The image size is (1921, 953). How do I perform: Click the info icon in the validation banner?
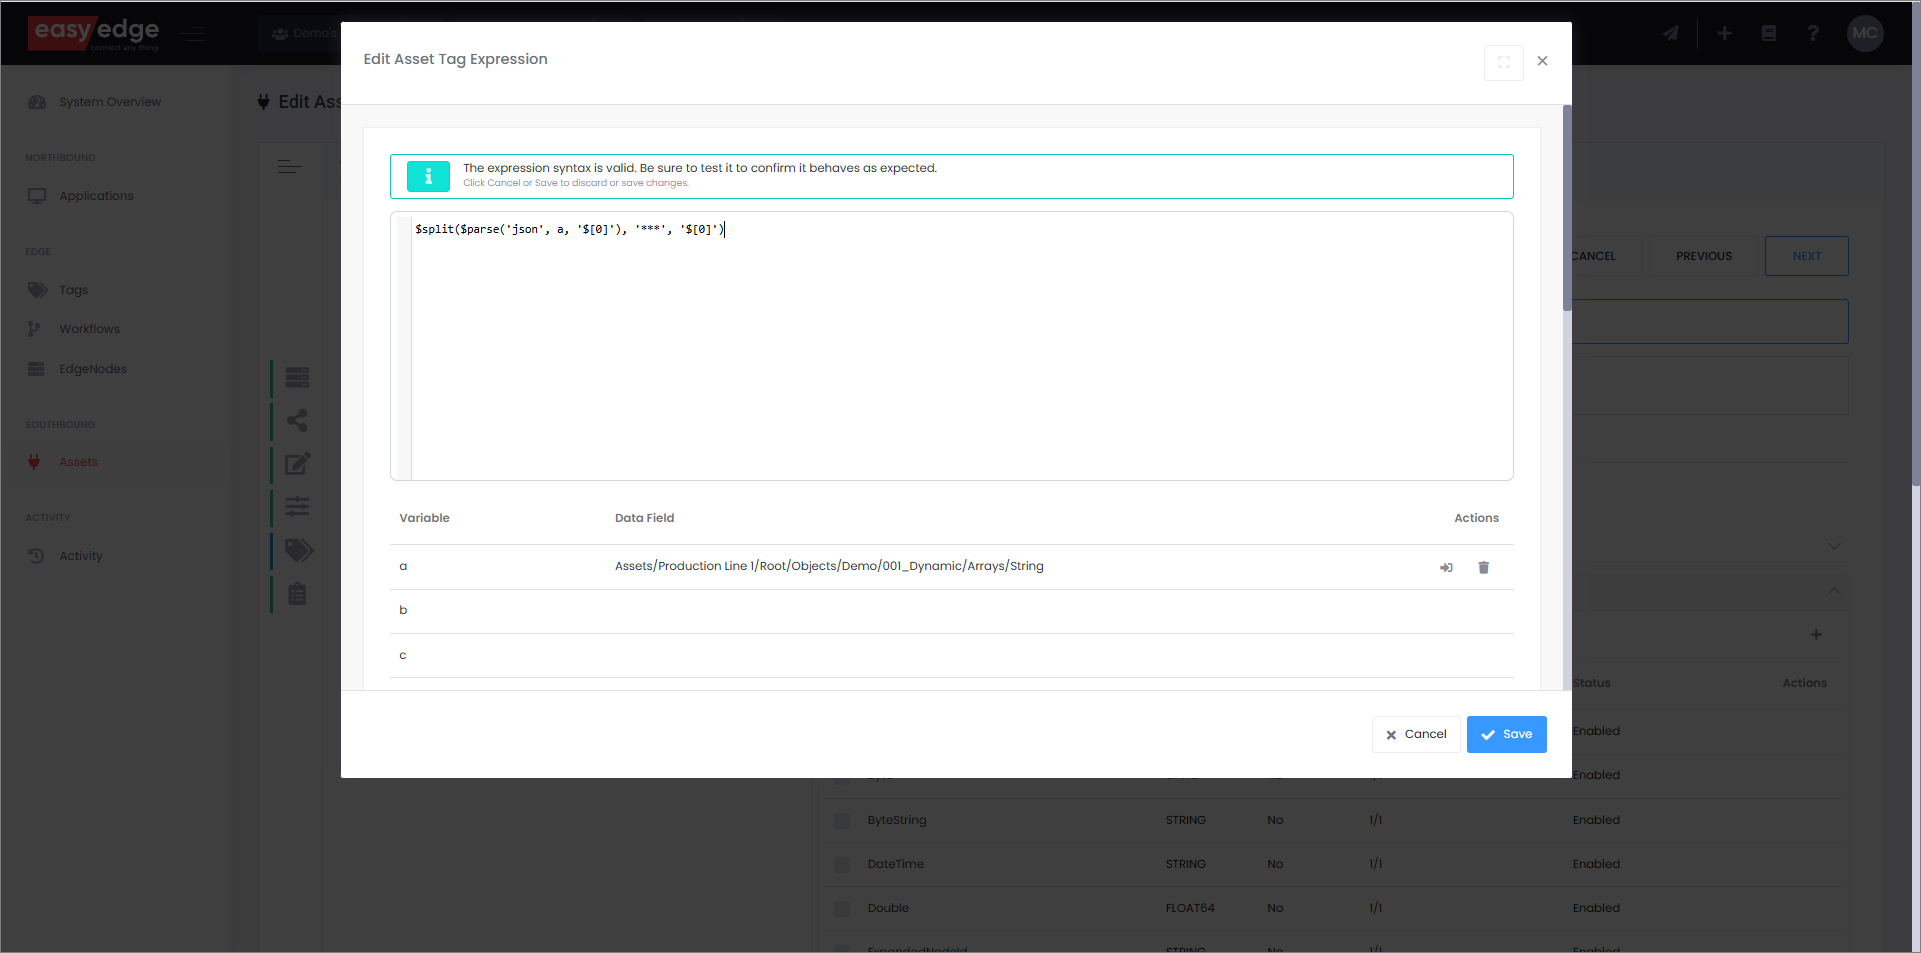pos(428,176)
